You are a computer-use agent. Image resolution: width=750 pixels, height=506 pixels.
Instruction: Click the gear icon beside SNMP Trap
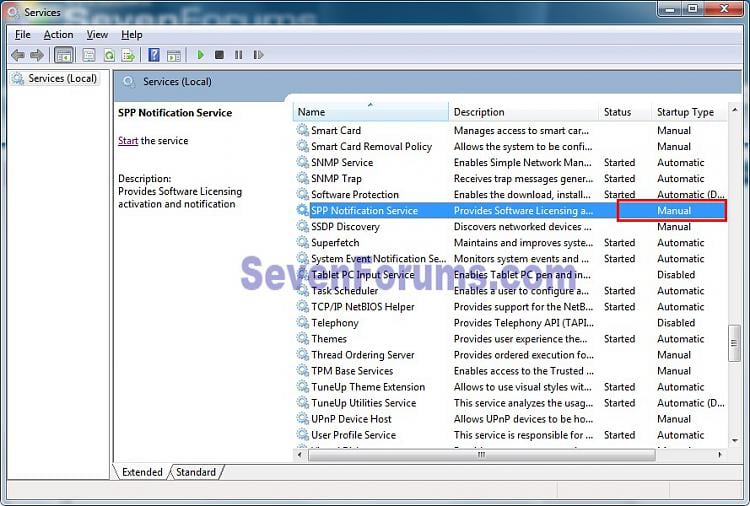tap(303, 178)
